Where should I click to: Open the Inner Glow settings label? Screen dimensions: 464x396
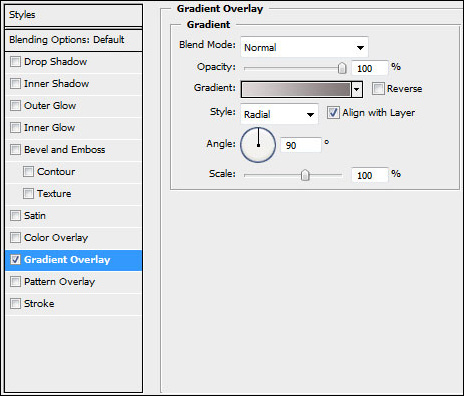[50, 128]
